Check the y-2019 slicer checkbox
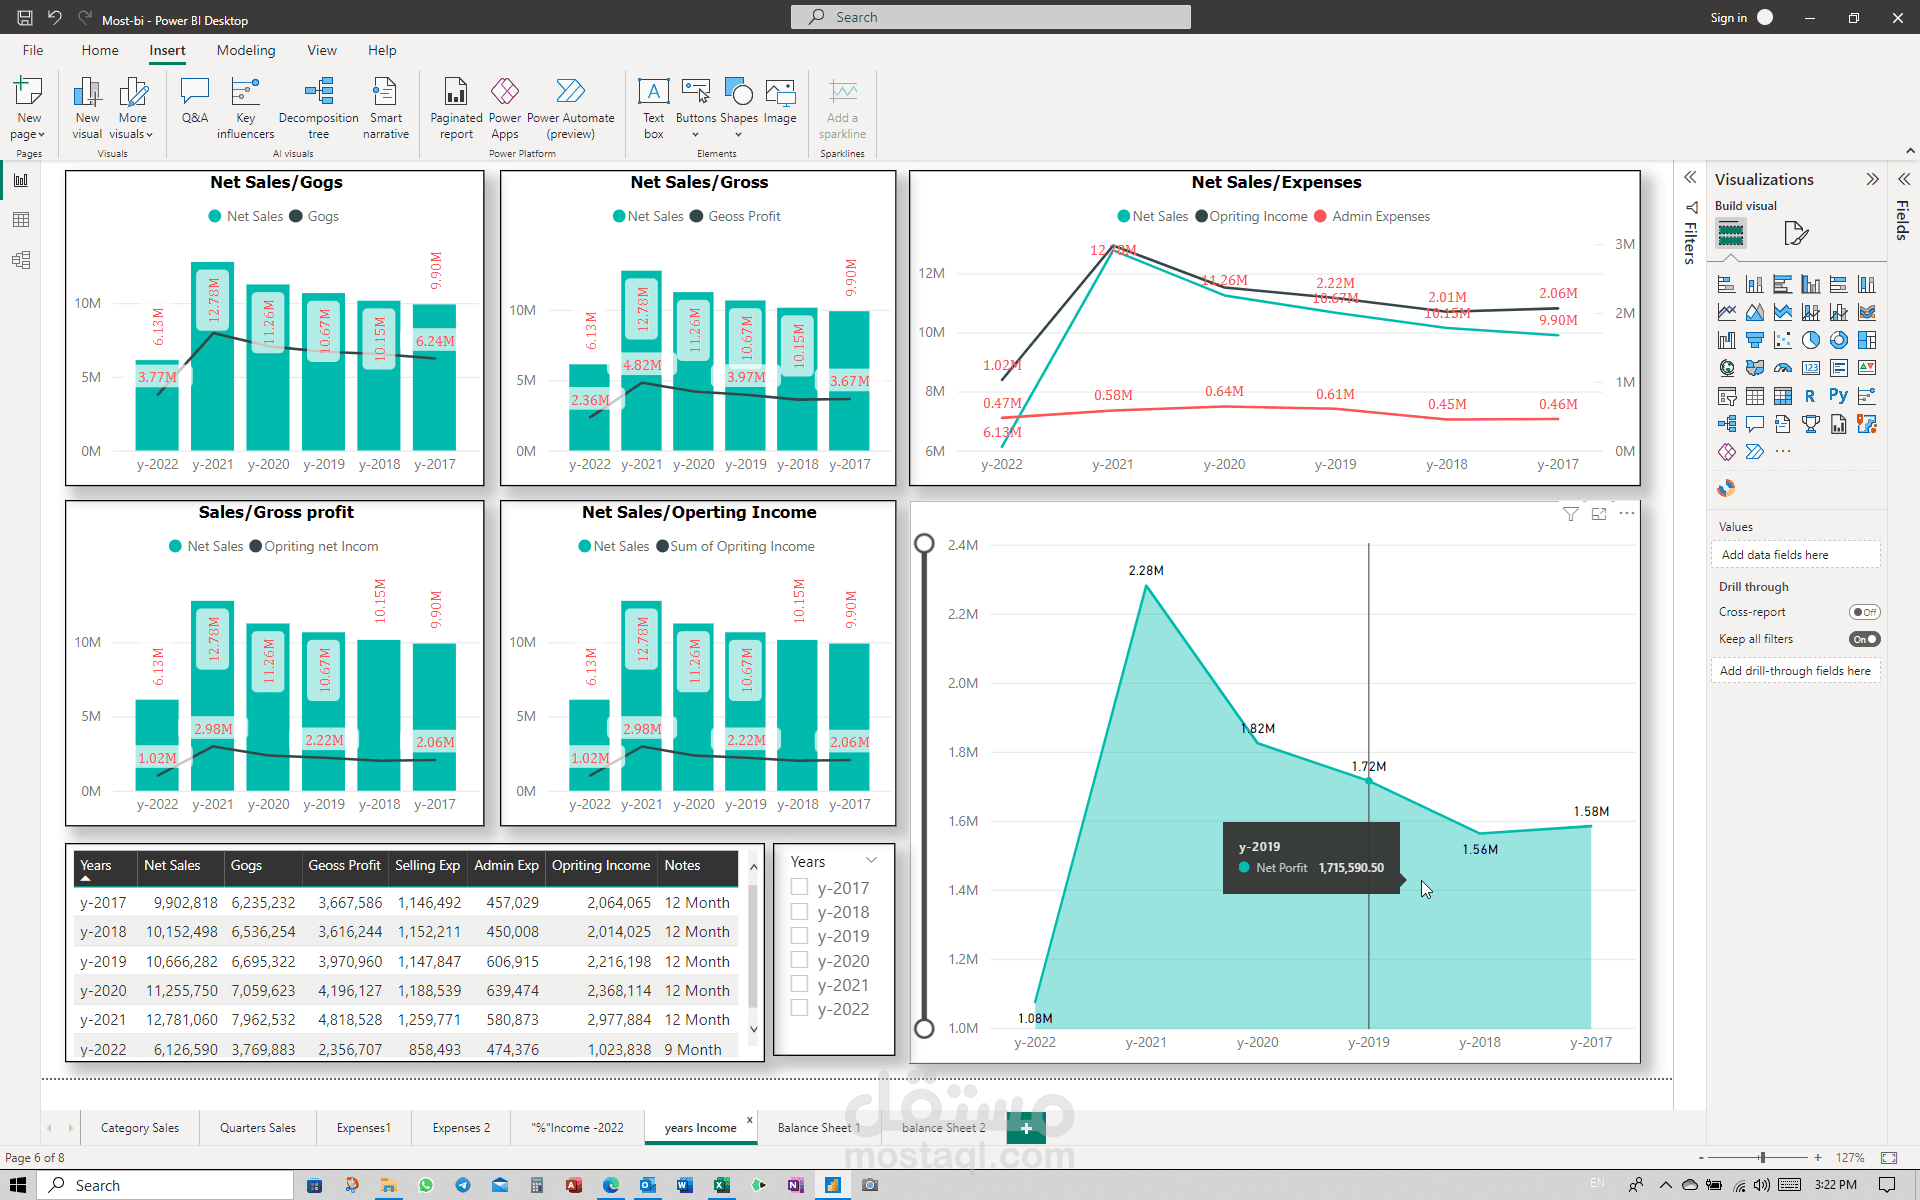The height and width of the screenshot is (1200, 1920). pyautogui.click(x=799, y=936)
